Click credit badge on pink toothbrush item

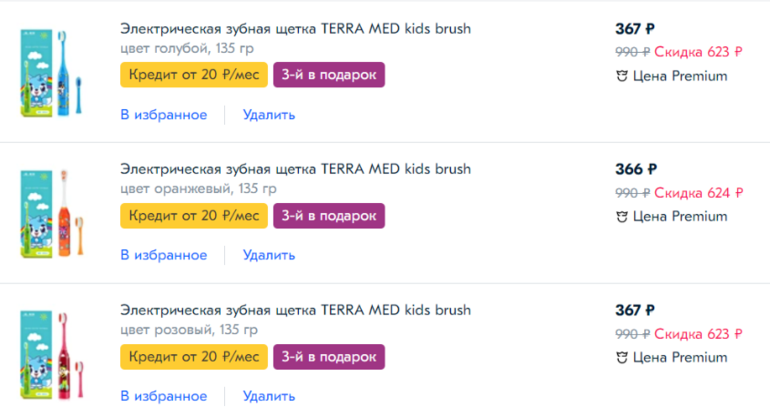[194, 356]
